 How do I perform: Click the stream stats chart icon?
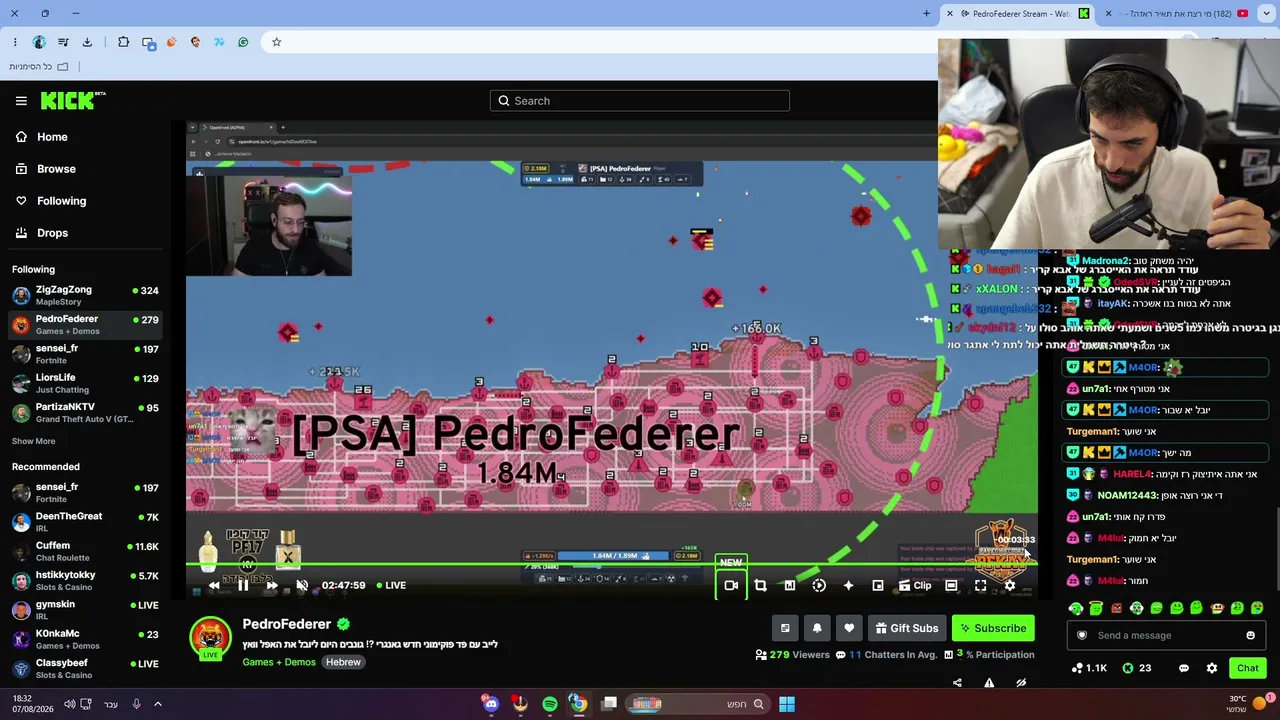click(789, 585)
